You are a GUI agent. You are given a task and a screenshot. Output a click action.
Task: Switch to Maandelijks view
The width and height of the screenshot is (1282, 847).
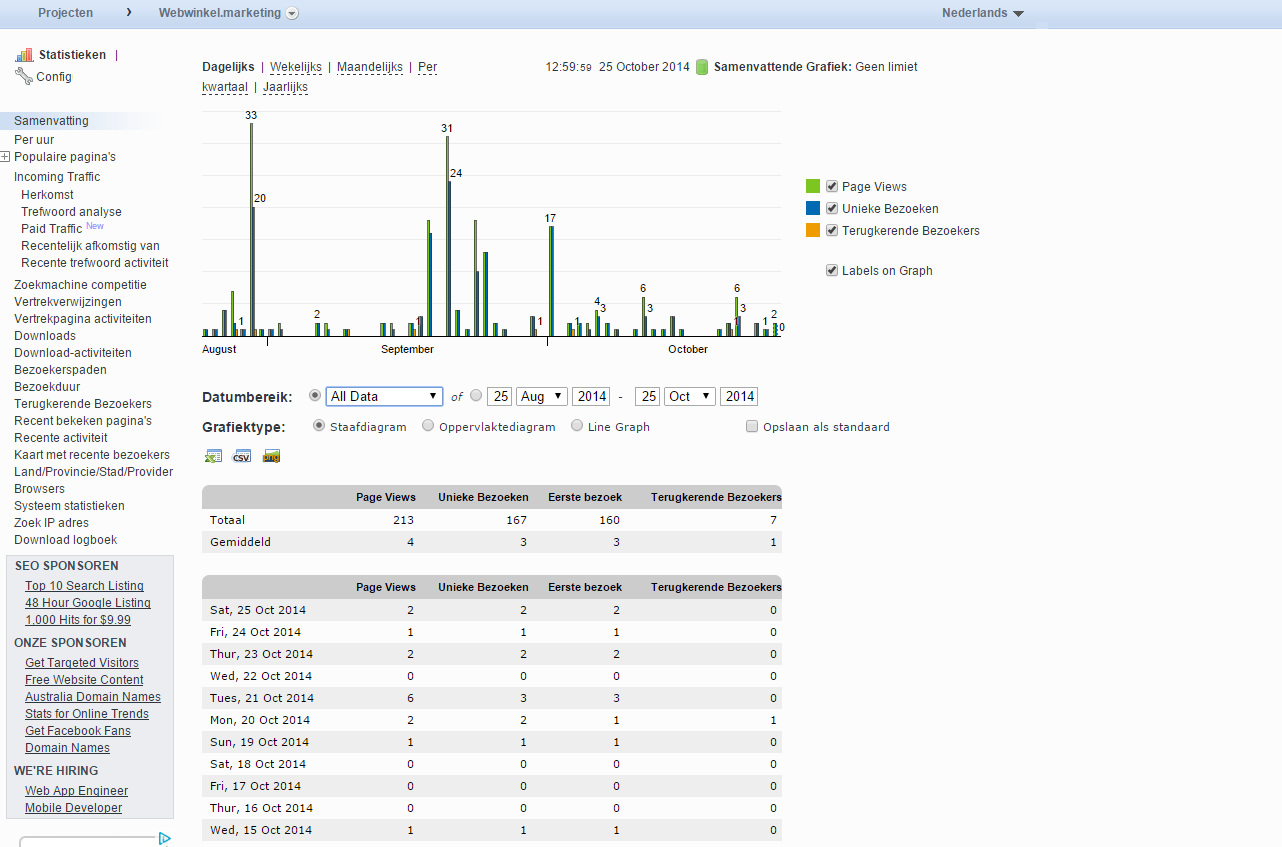pyautogui.click(x=370, y=67)
